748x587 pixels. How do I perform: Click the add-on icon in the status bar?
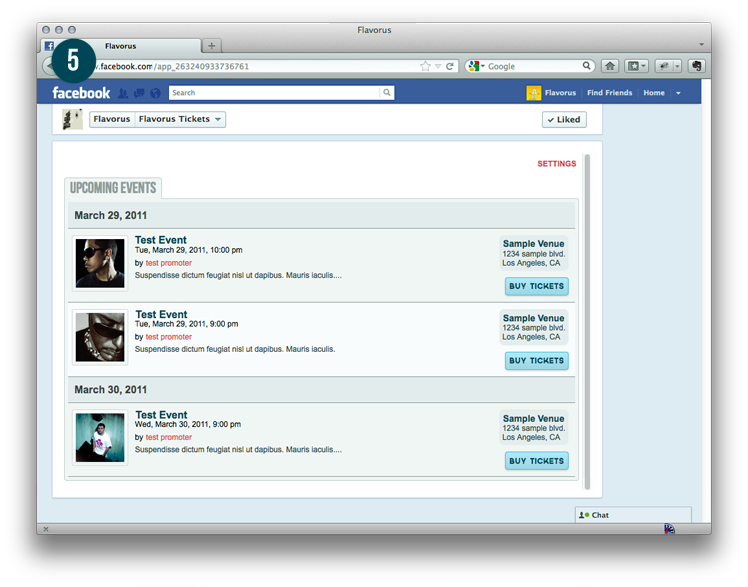point(669,528)
